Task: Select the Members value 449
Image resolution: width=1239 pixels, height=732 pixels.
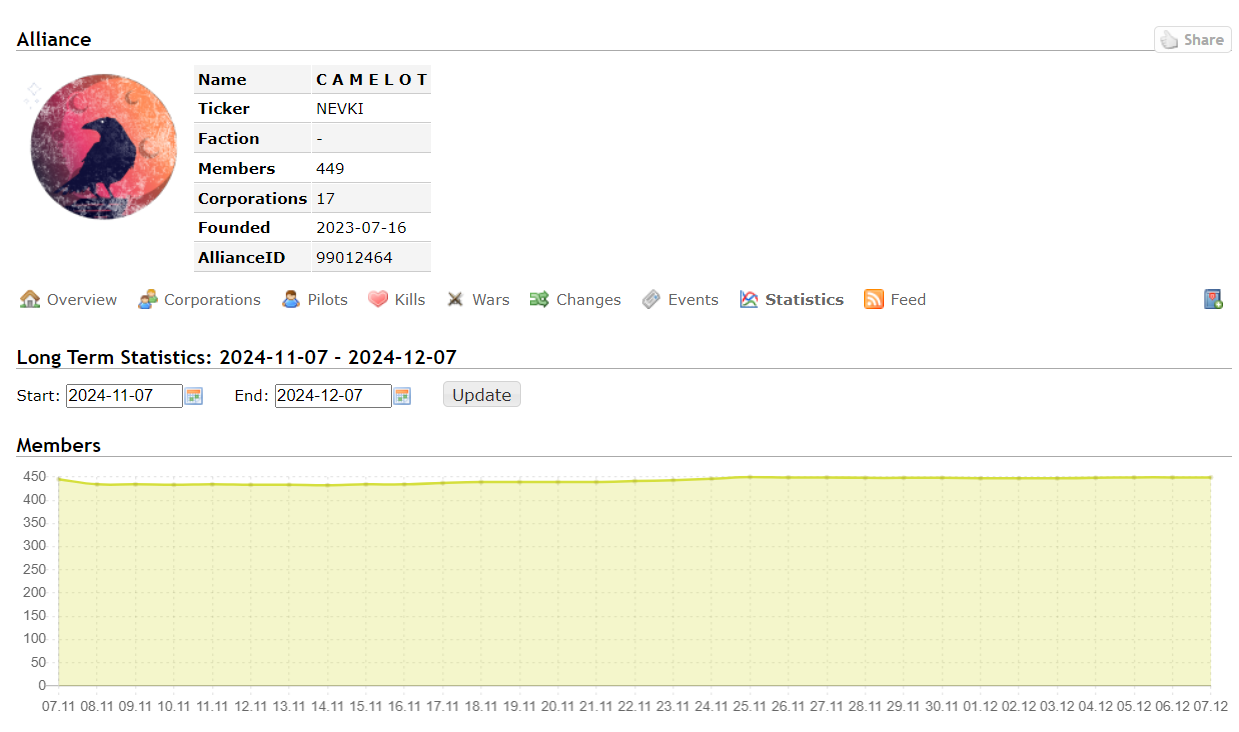Action: [330, 169]
